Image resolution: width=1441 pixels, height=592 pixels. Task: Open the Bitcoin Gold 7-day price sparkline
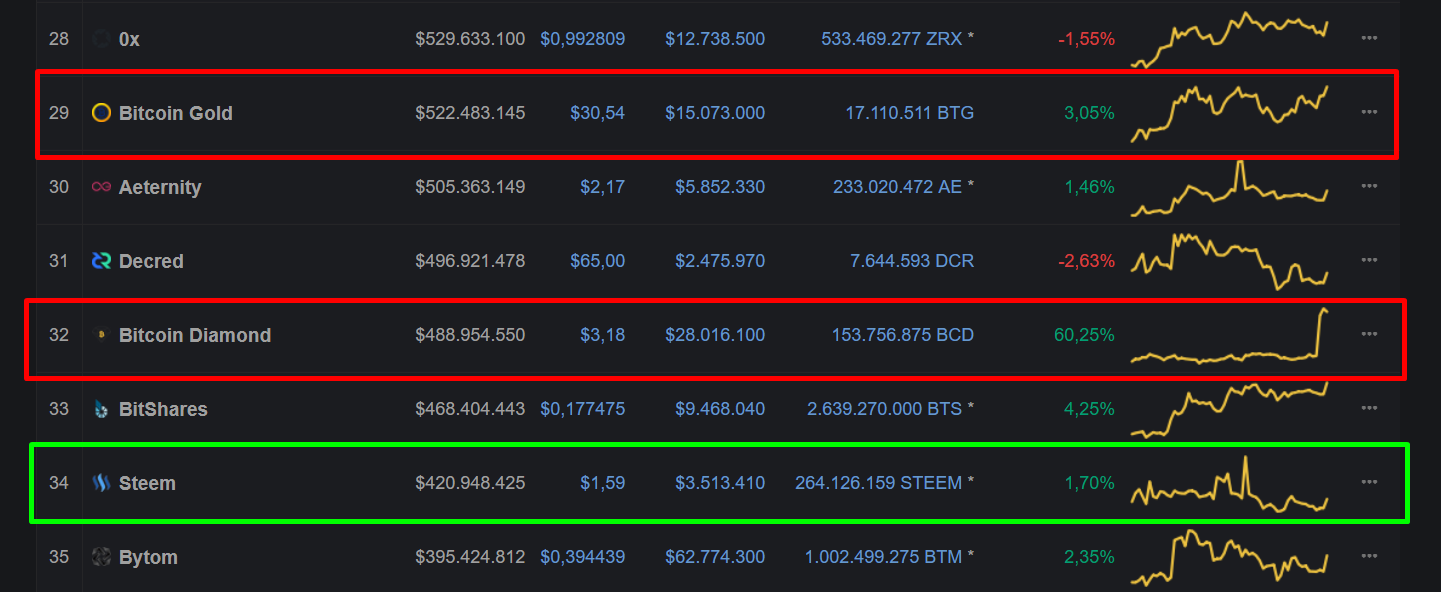coord(1230,113)
